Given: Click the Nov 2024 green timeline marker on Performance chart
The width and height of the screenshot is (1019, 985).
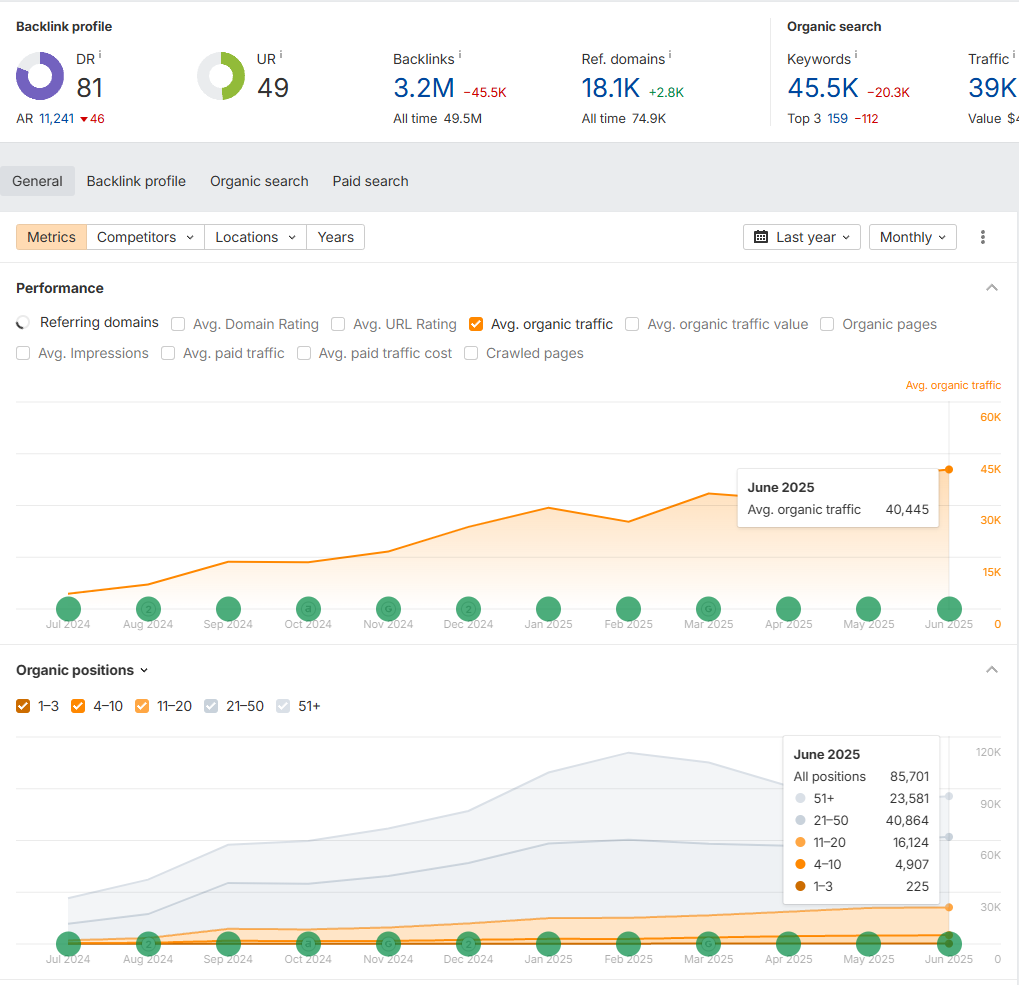Looking at the screenshot, I should tap(388, 608).
